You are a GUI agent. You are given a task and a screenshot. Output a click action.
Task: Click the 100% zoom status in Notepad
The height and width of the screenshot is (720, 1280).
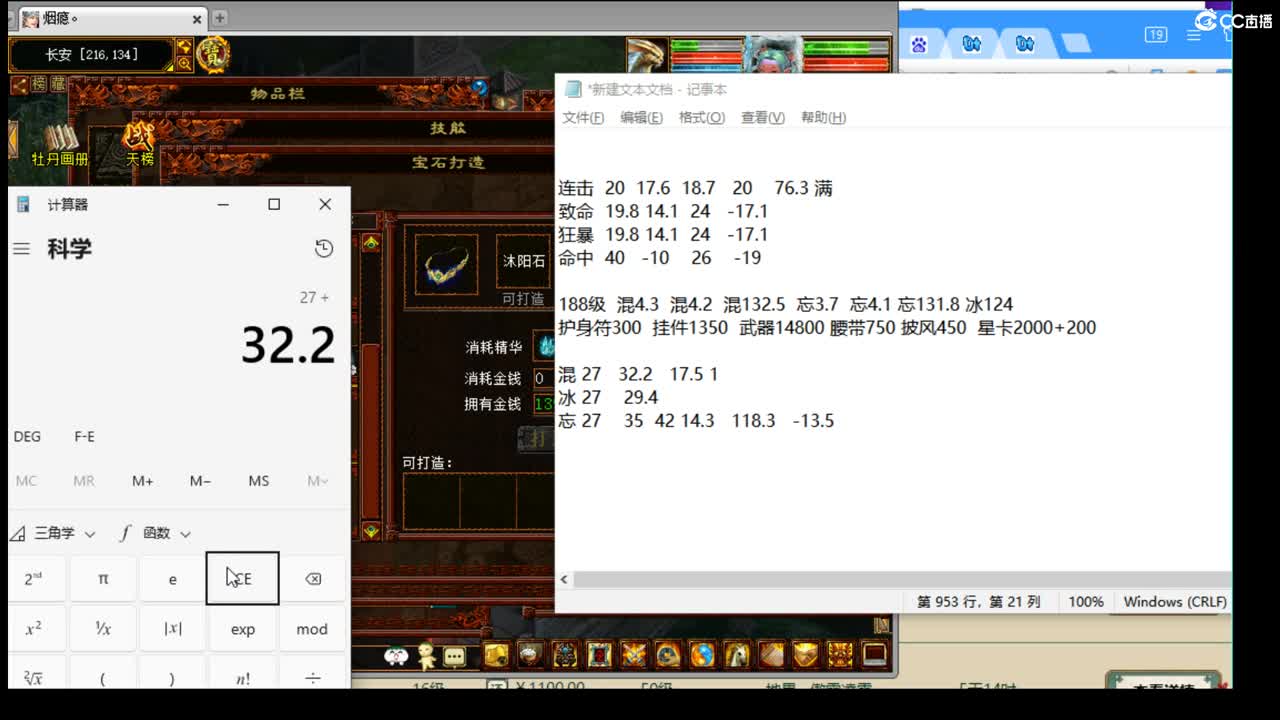coord(1086,602)
